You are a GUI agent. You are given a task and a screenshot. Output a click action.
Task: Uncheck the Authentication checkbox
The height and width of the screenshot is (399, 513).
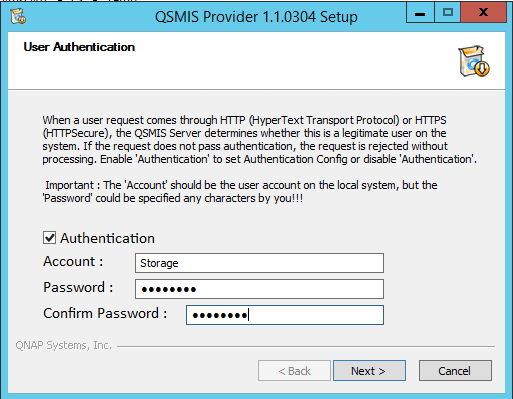pyautogui.click(x=49, y=238)
